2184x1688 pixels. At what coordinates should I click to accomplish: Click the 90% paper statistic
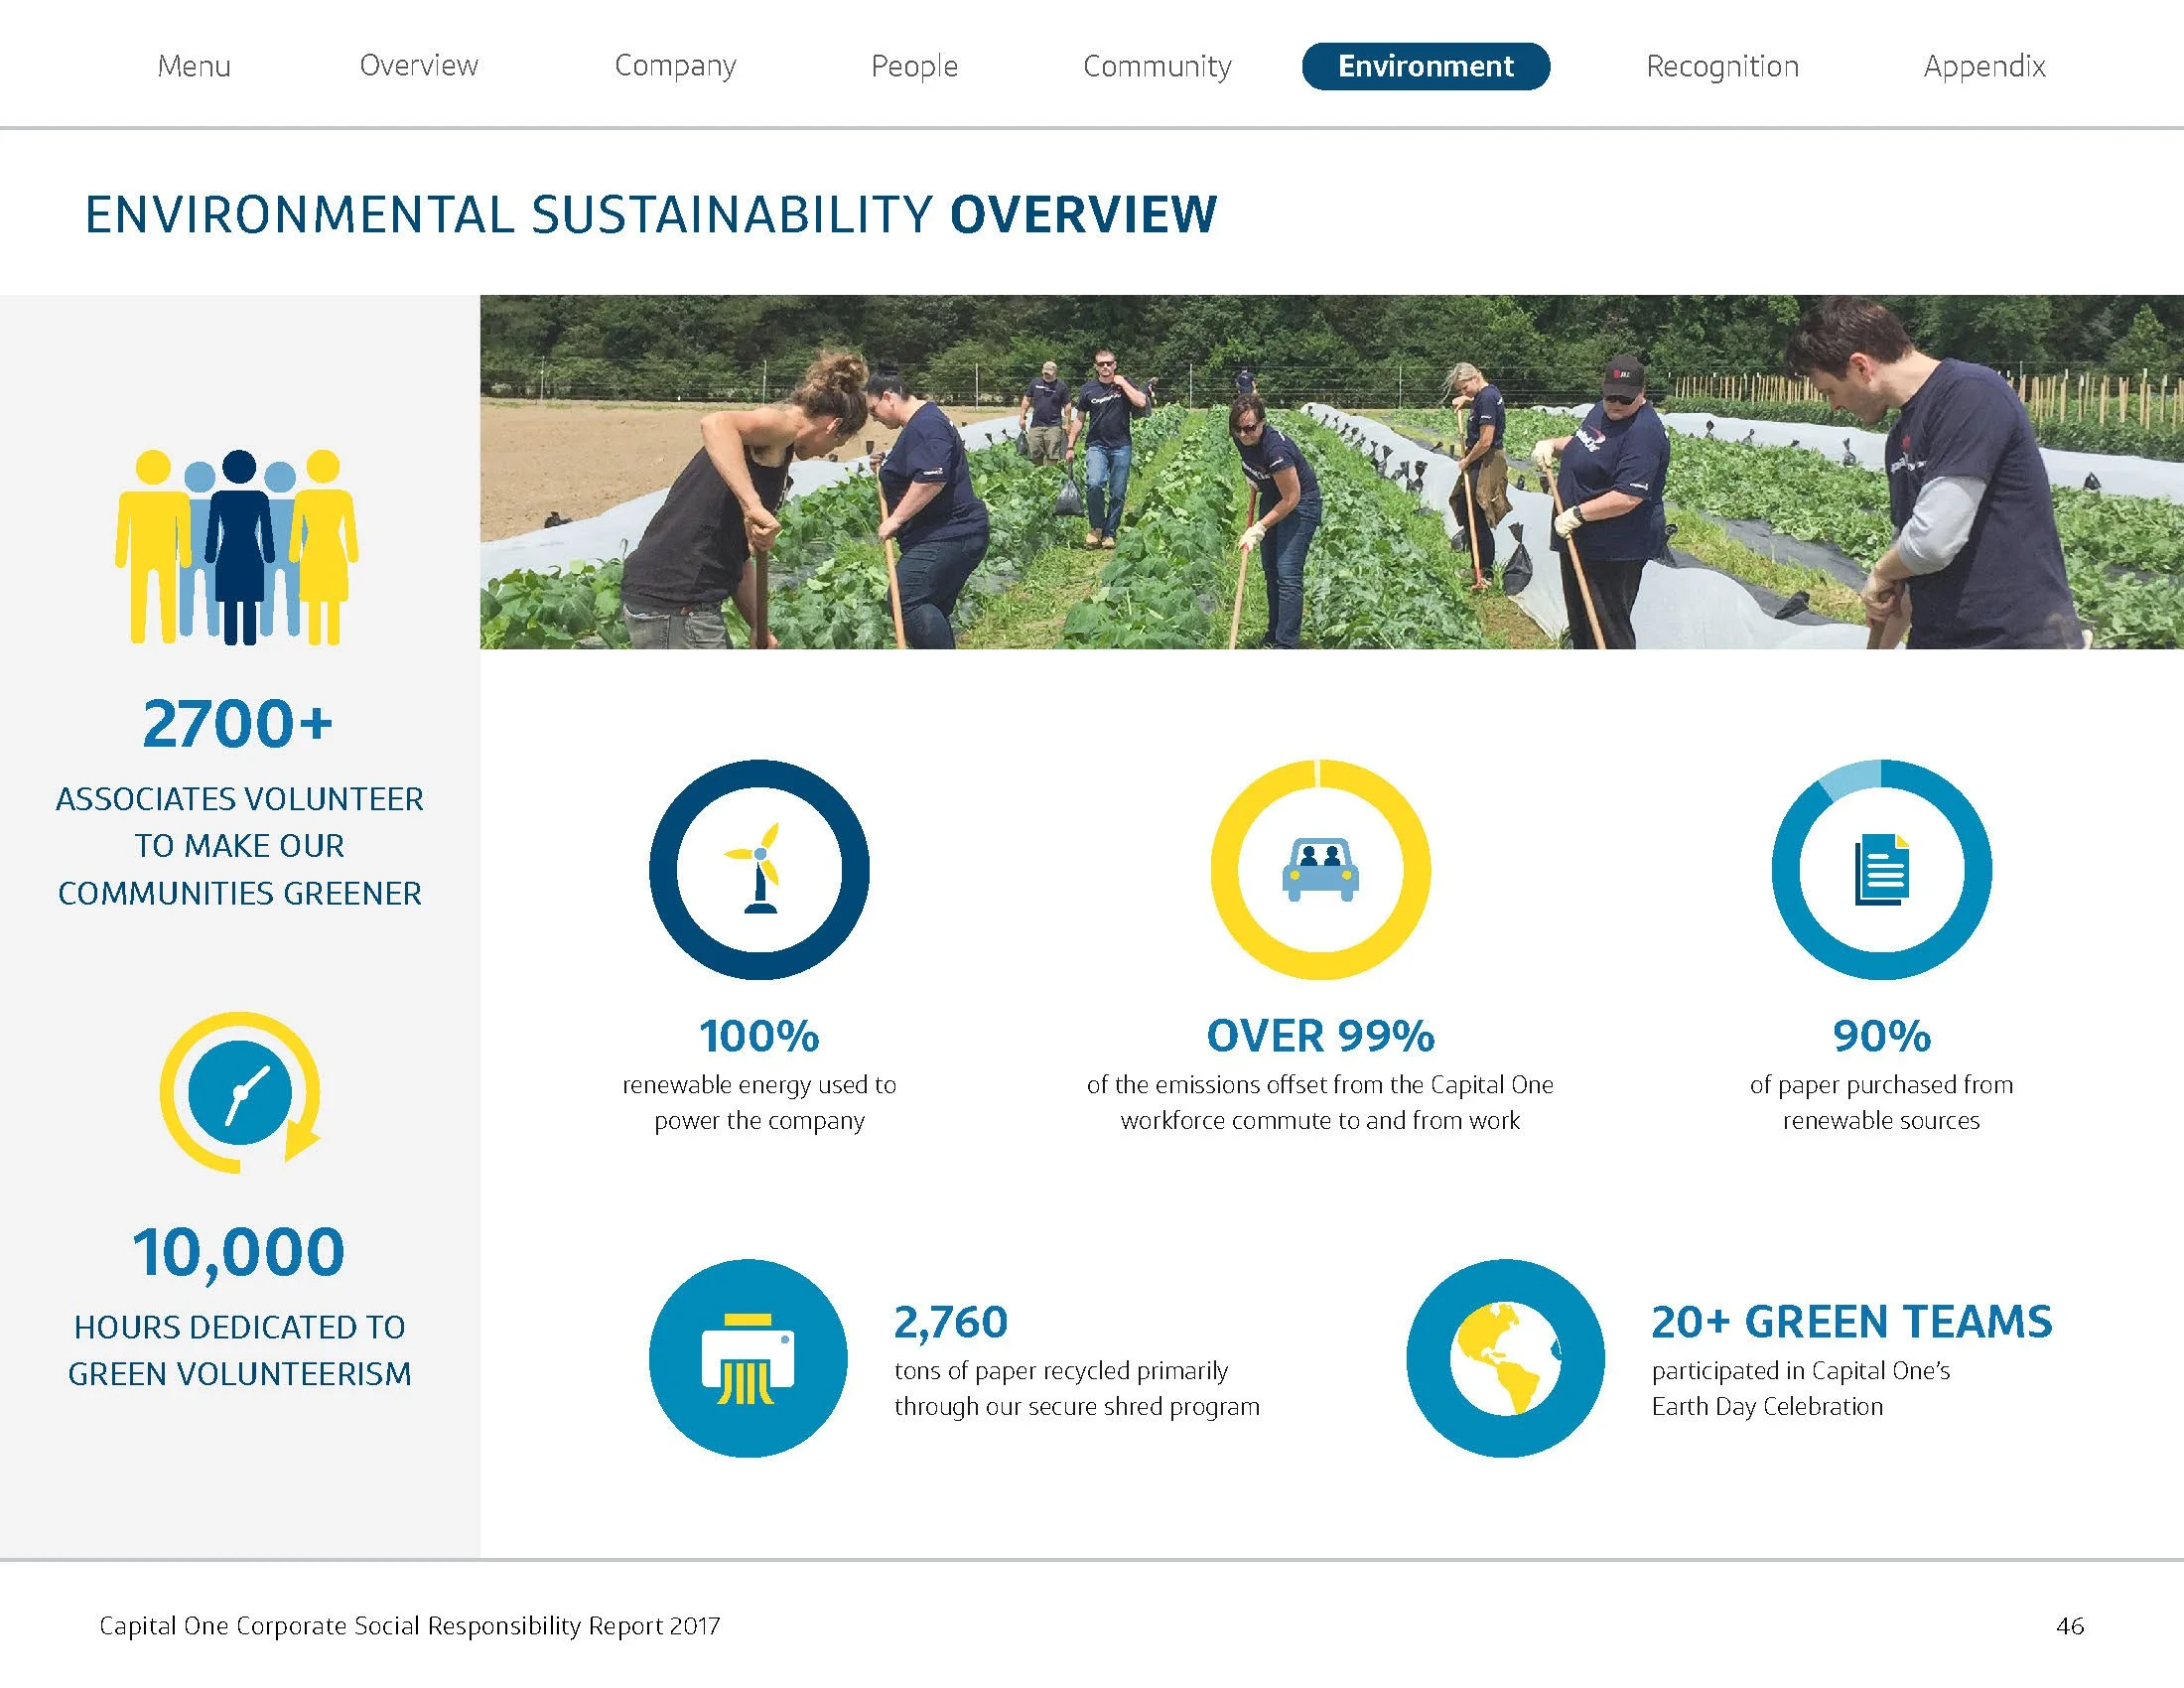[1881, 1036]
